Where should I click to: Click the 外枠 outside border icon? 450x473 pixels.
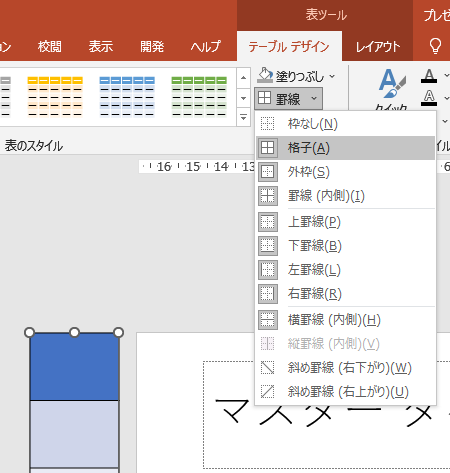point(268,172)
